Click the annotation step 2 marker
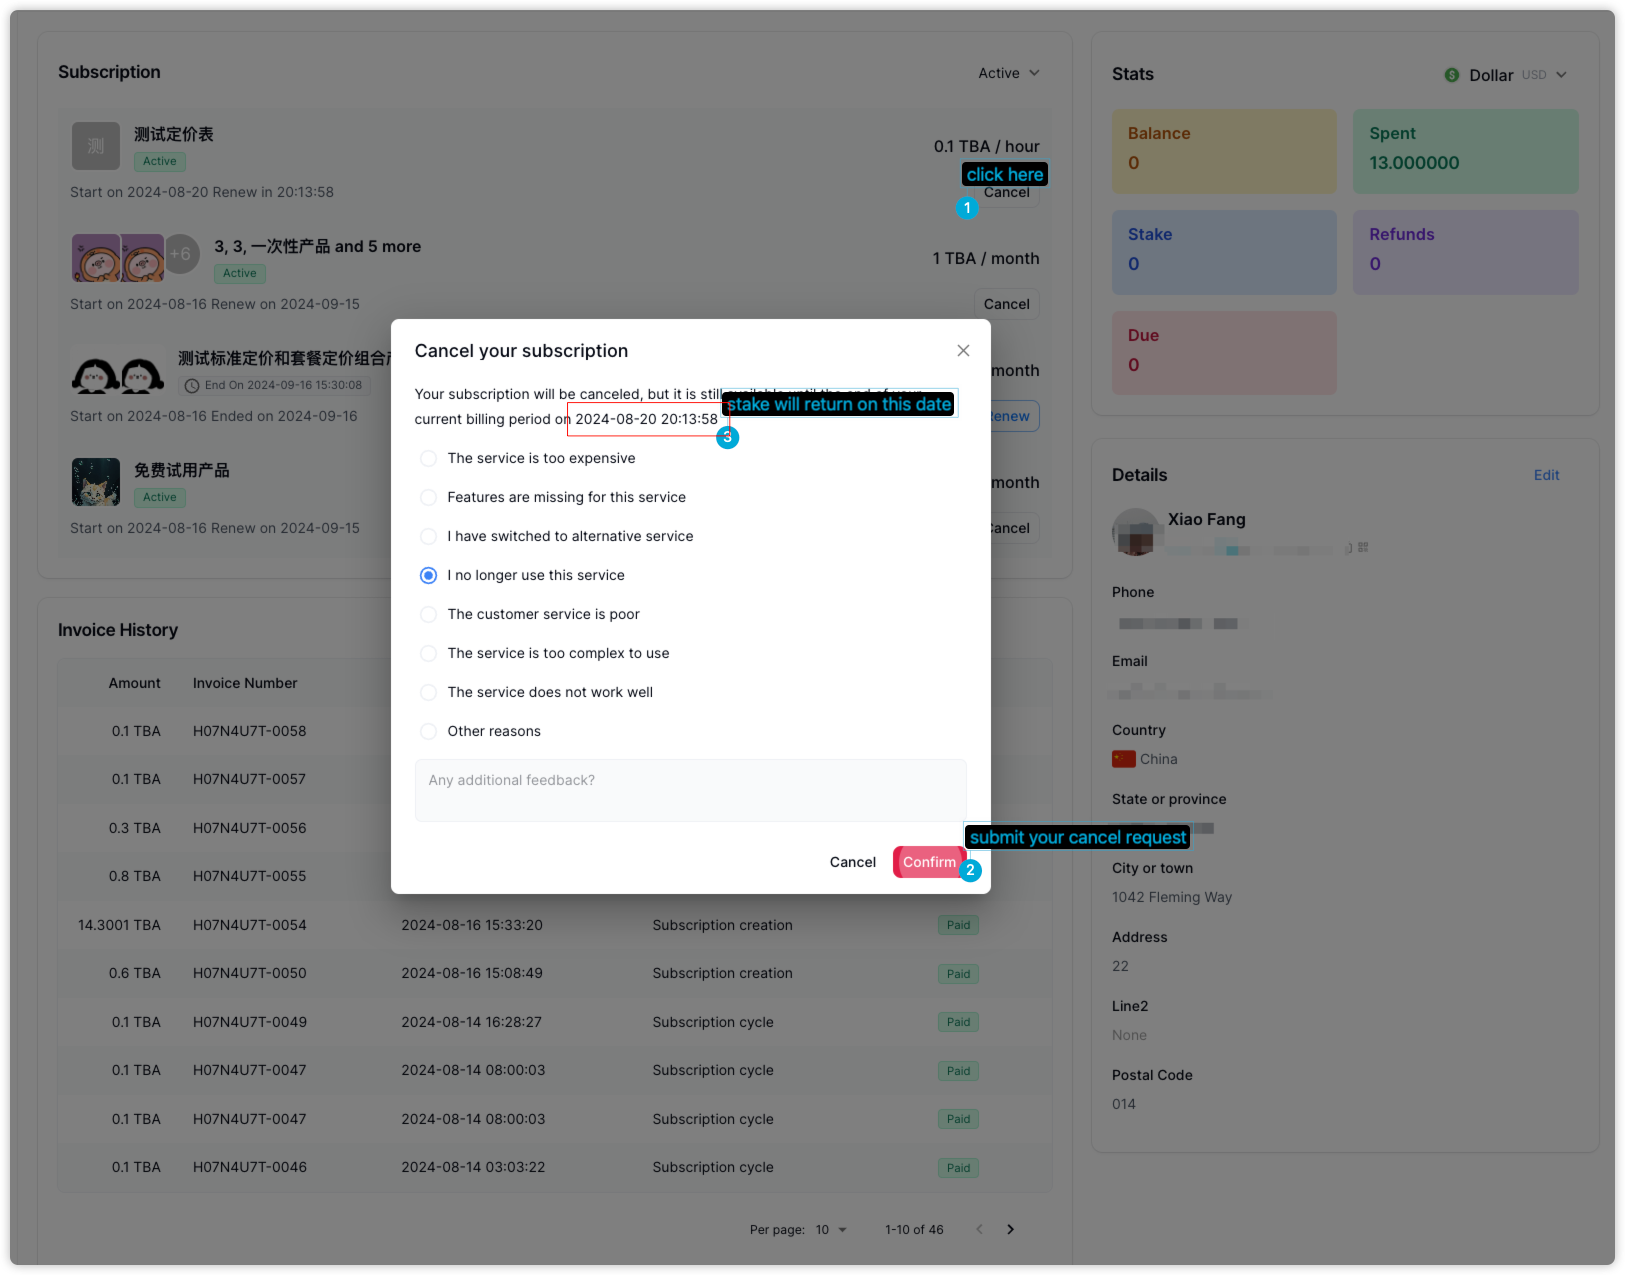The width and height of the screenshot is (1625, 1275). click(970, 870)
